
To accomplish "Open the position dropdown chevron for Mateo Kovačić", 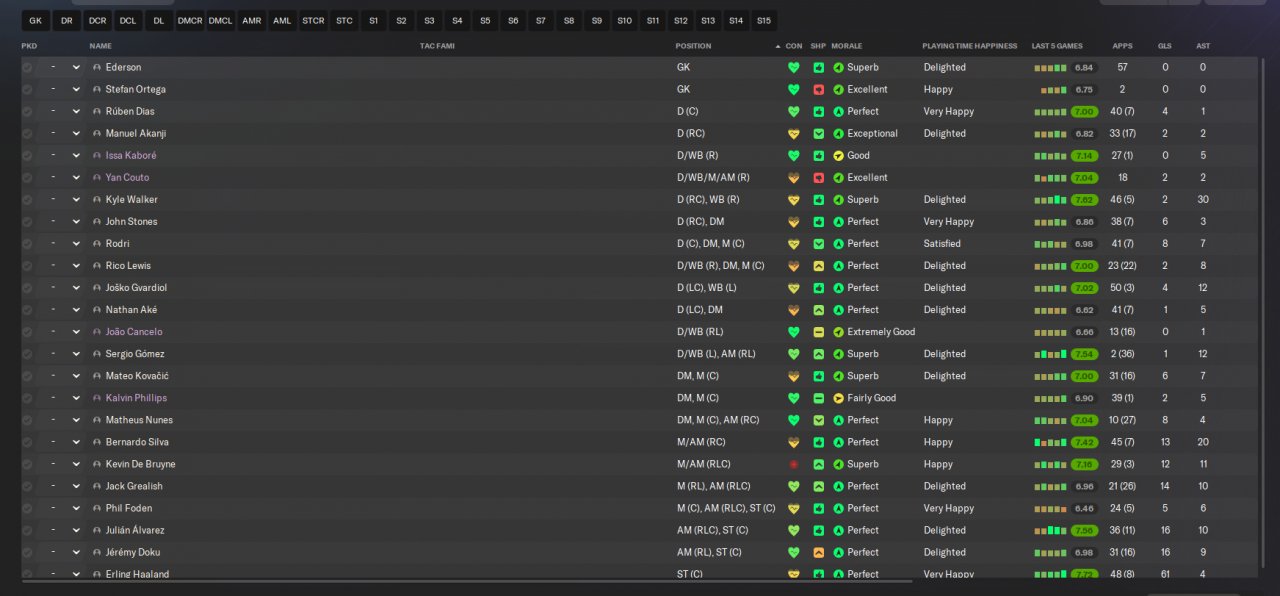I will click(x=76, y=376).
